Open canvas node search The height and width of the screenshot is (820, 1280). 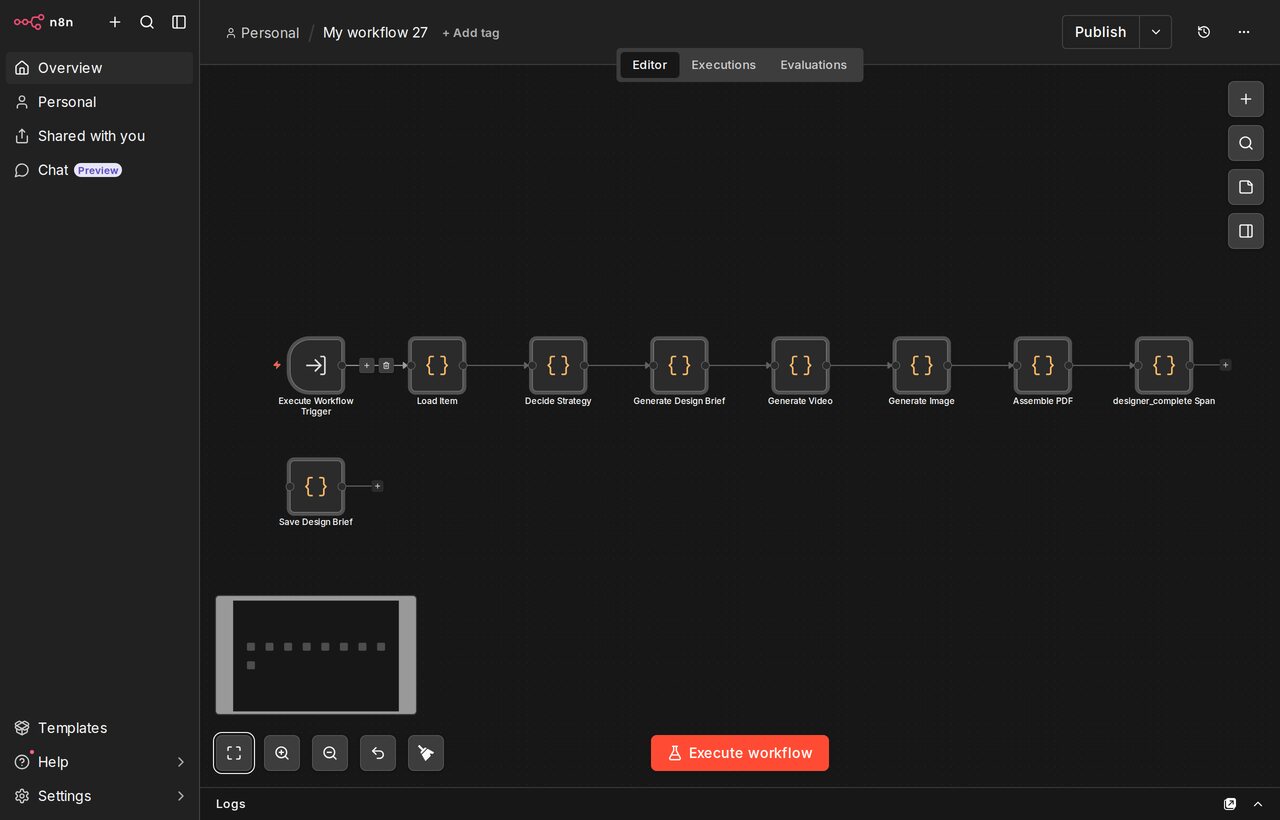pyautogui.click(x=1246, y=143)
